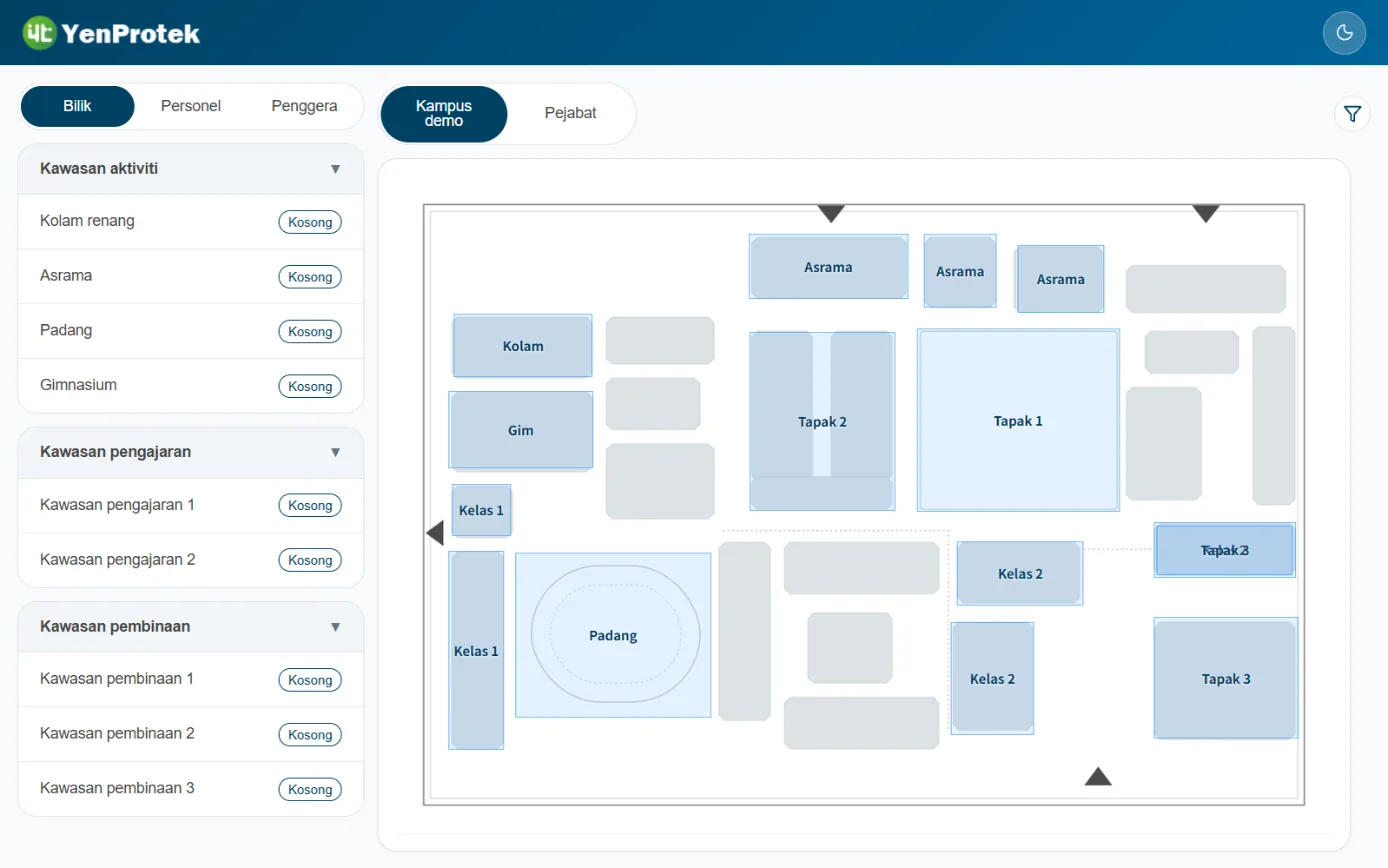Open the Penggera tab
This screenshot has width=1388, height=868.
(x=304, y=106)
